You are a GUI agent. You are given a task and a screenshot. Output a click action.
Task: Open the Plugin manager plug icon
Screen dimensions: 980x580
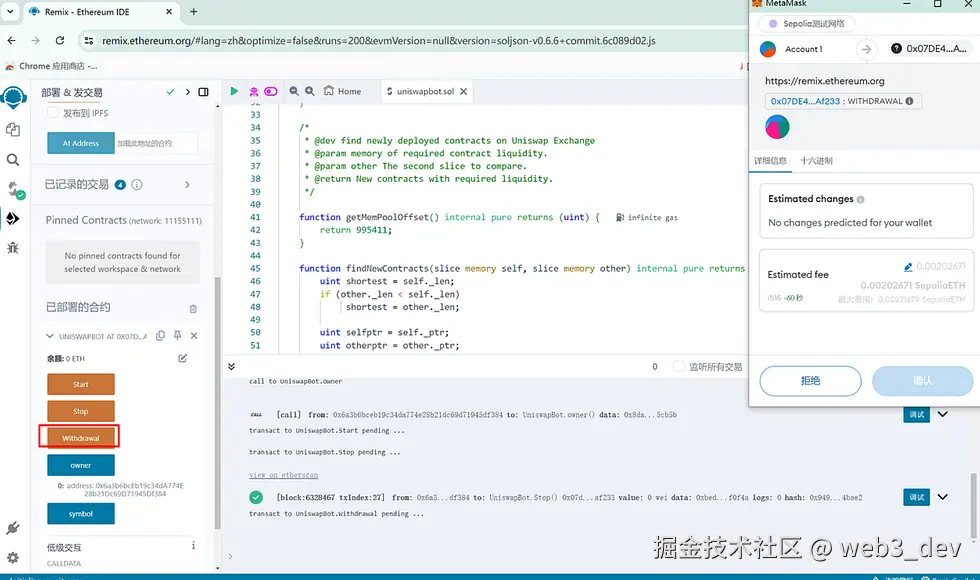pos(12,528)
